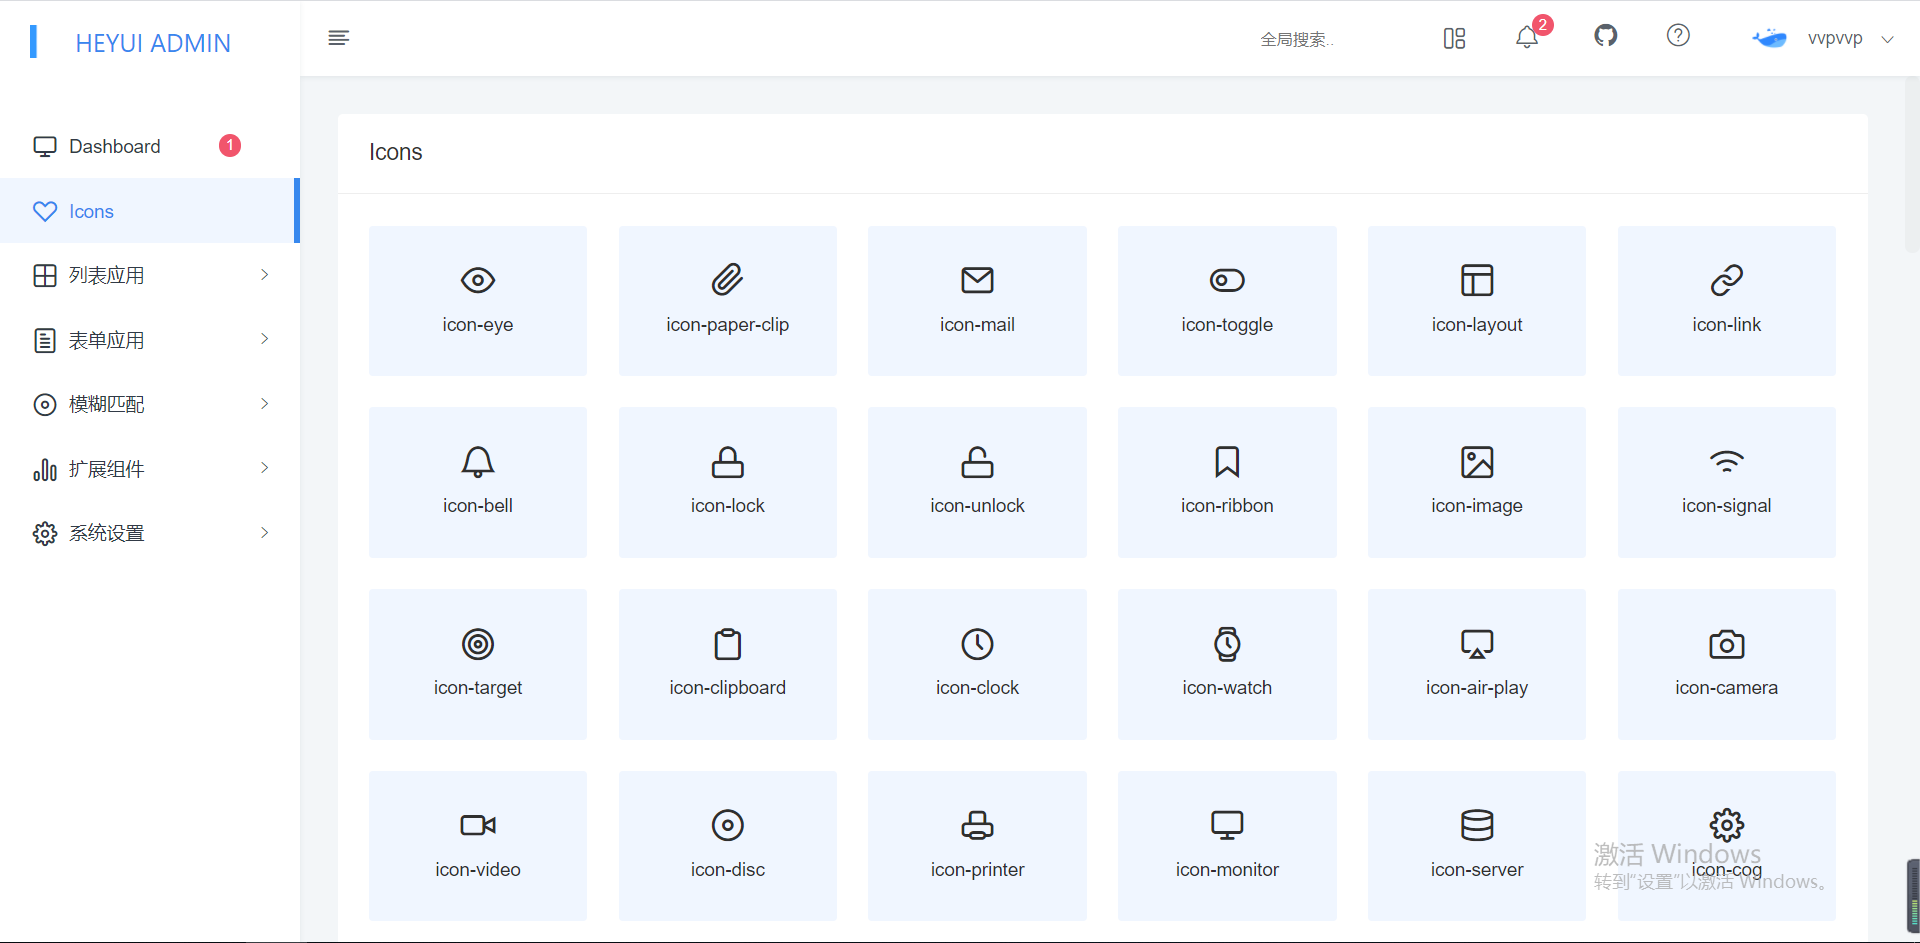Open notifications bell with badge 2

pyautogui.click(x=1527, y=37)
